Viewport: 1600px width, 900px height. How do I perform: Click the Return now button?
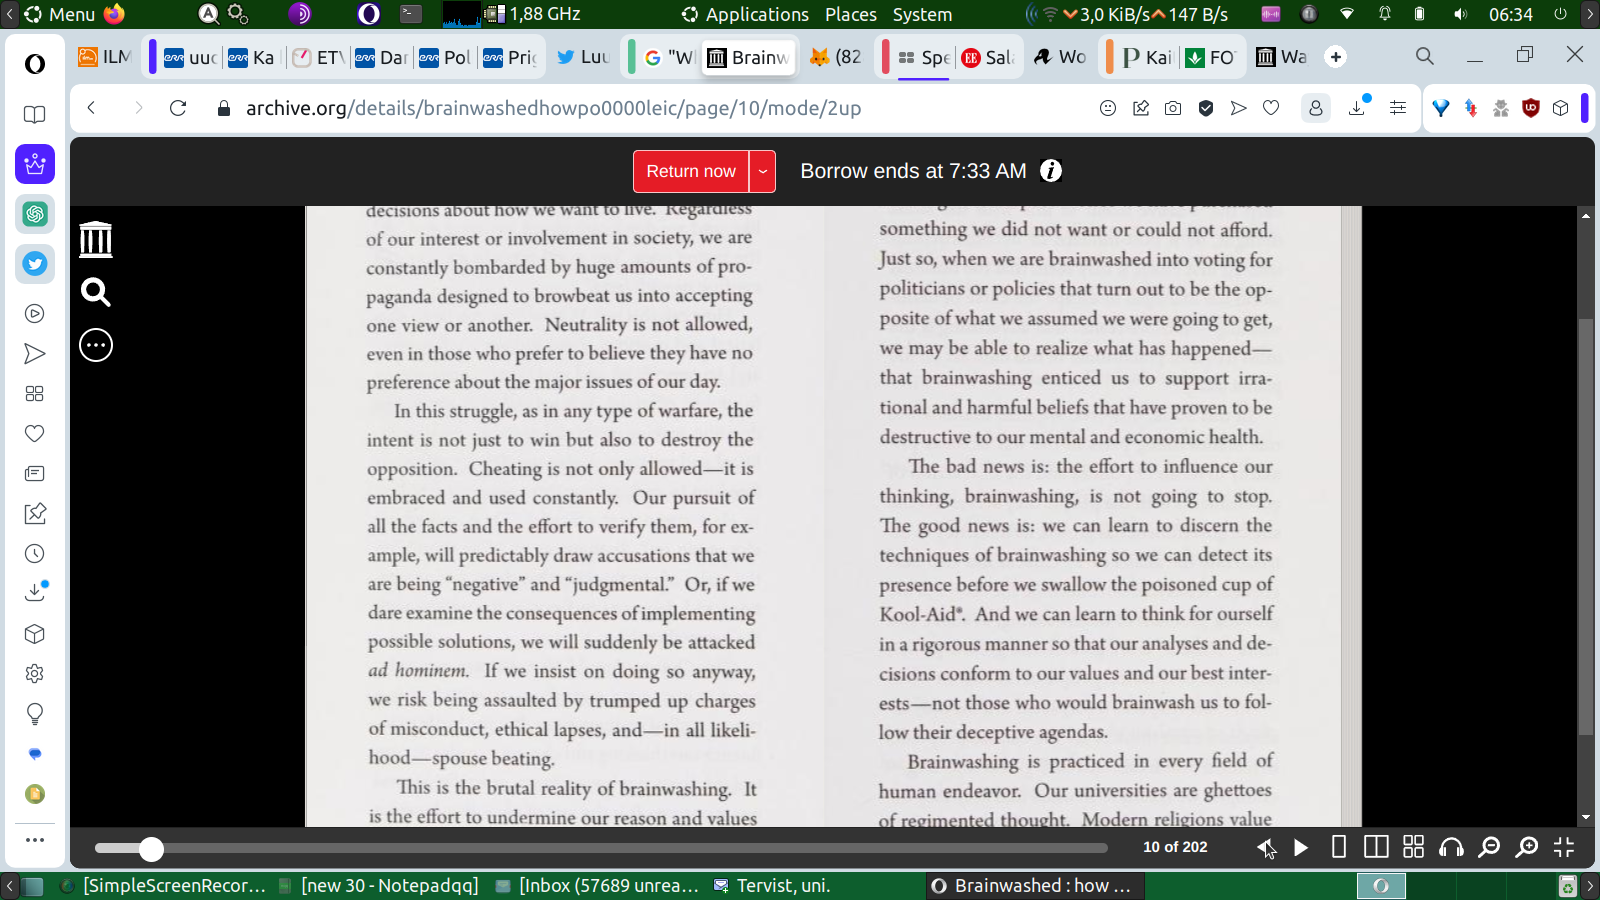point(690,171)
